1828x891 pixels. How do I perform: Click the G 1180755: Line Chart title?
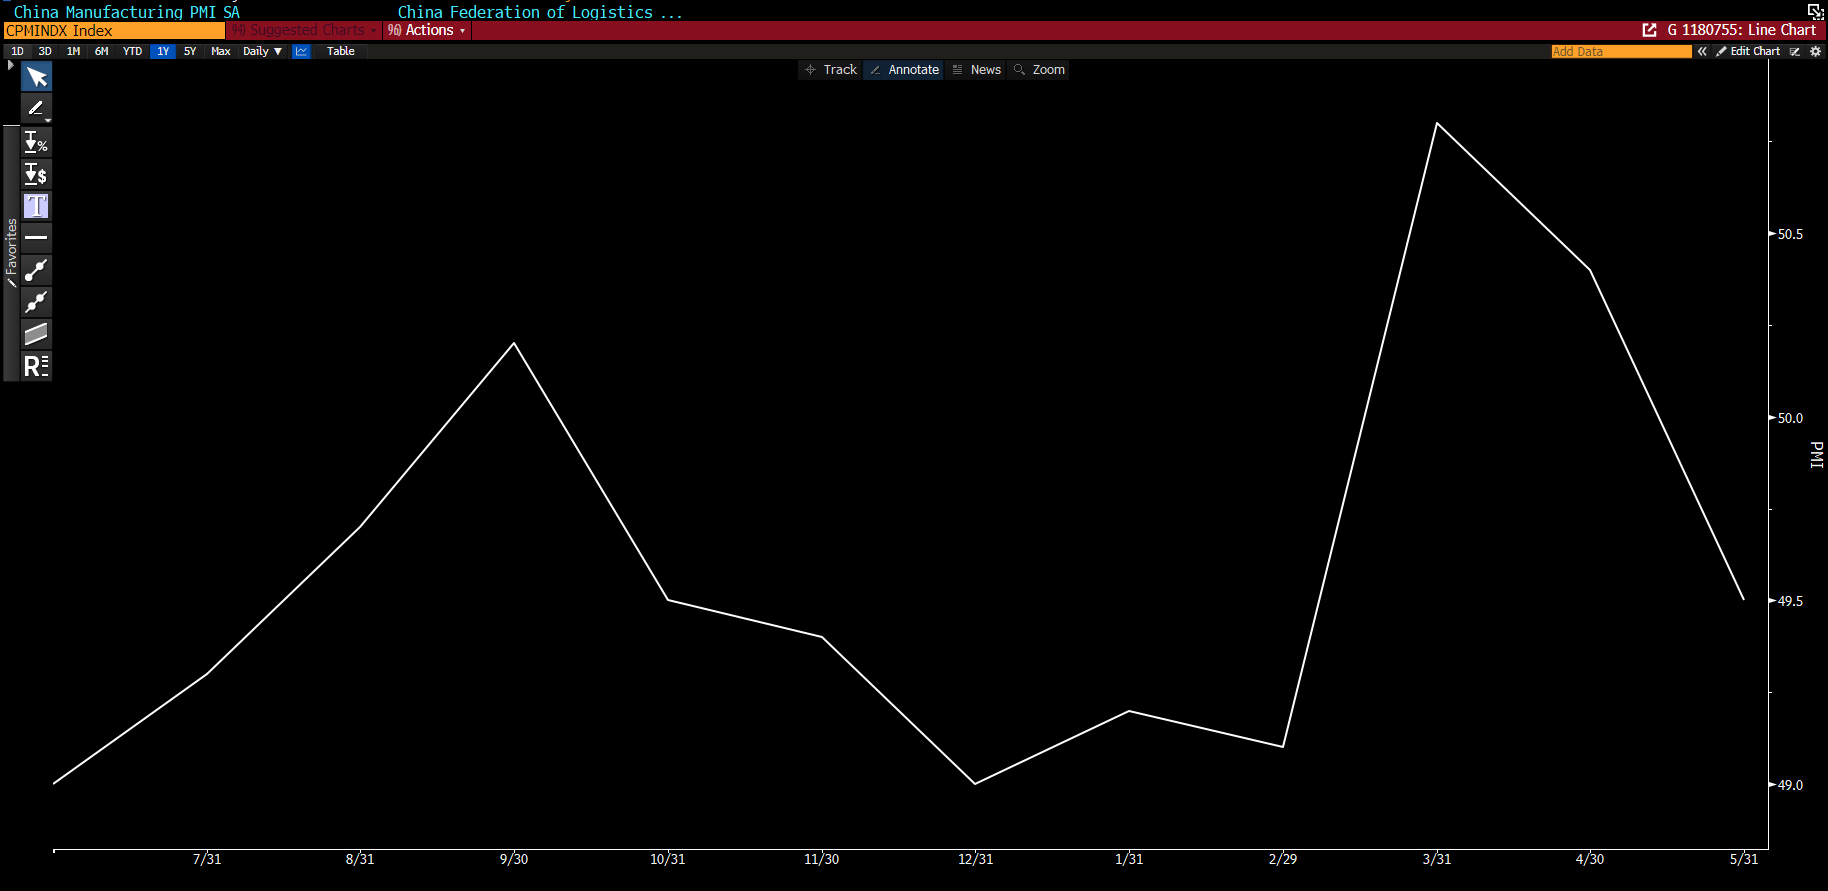coord(1741,30)
